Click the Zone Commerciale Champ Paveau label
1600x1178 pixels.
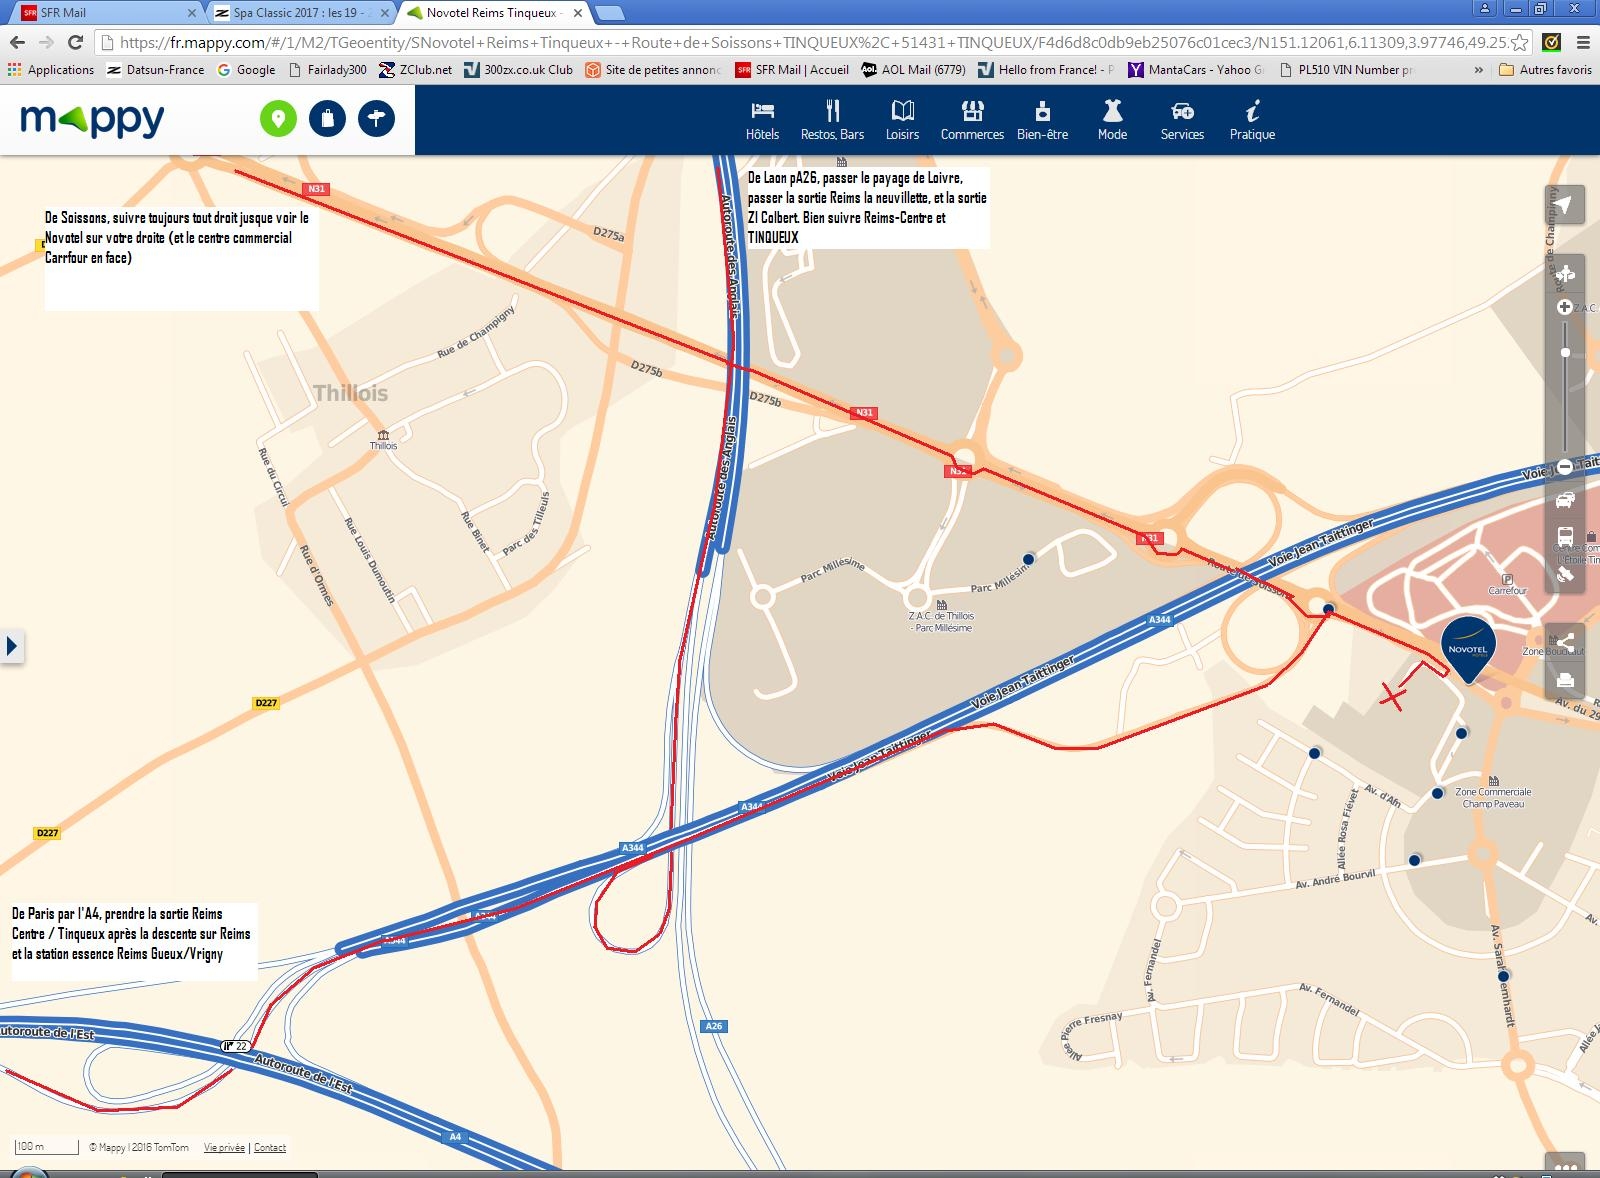[1493, 792]
